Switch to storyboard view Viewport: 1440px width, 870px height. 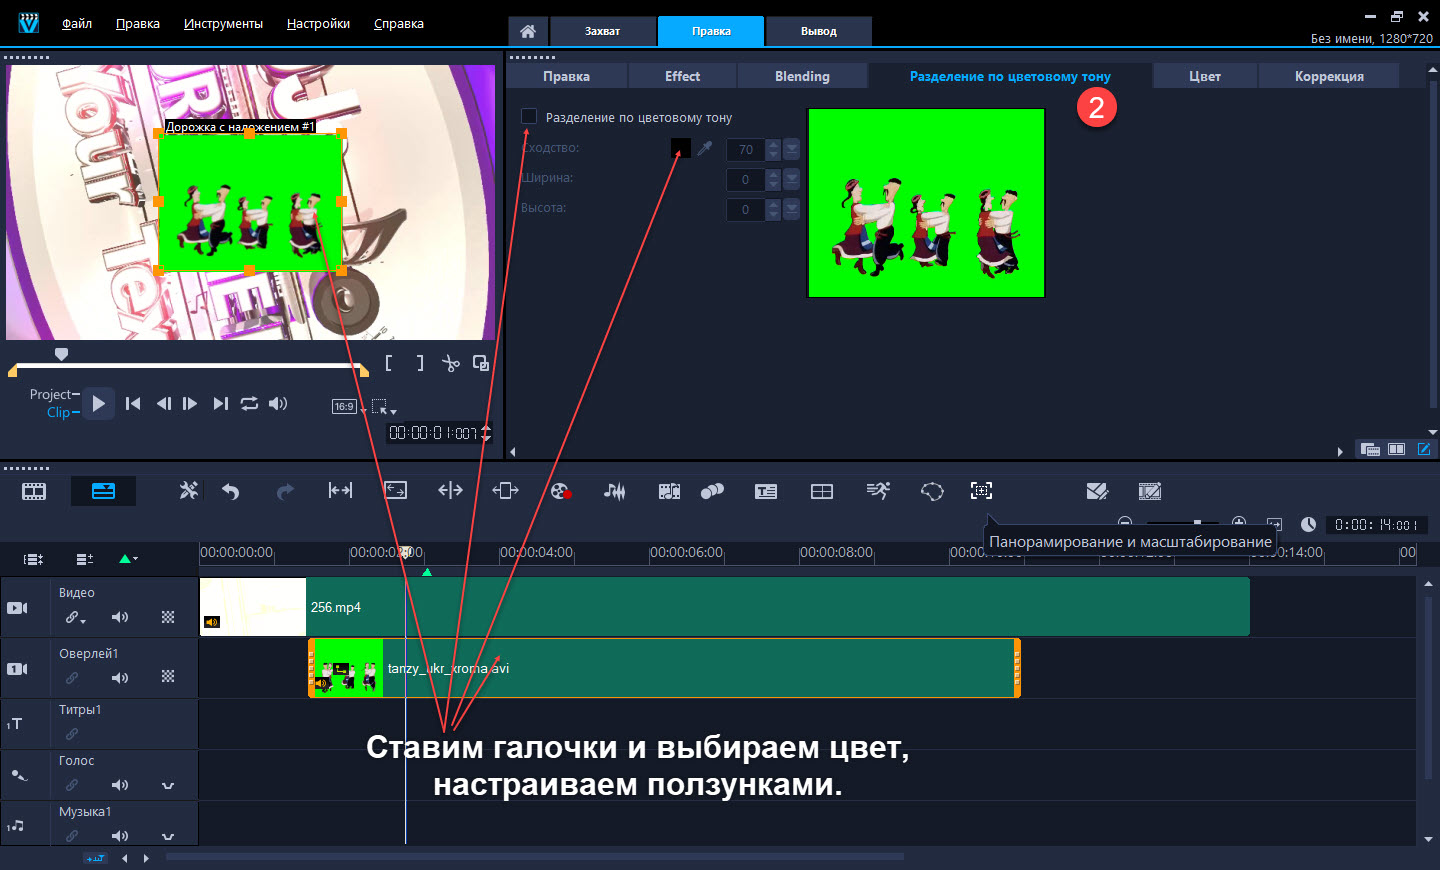pyautogui.click(x=34, y=491)
